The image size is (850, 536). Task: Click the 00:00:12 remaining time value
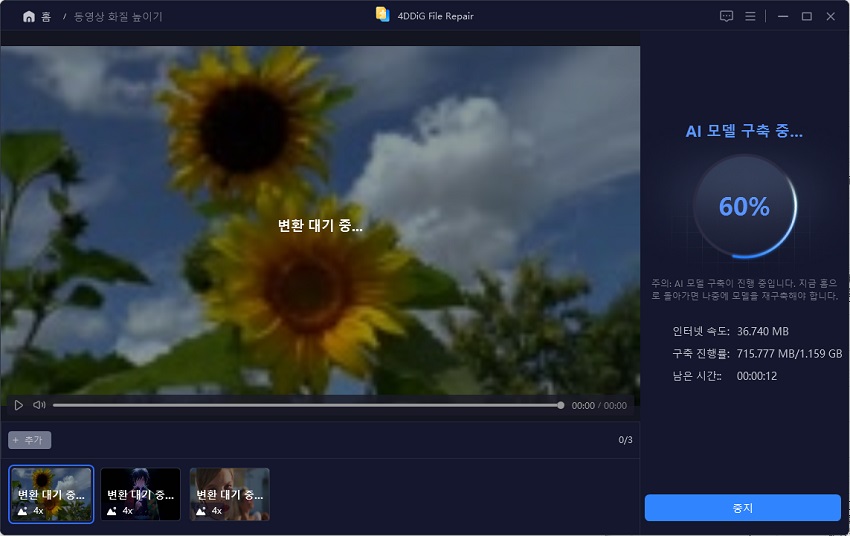coord(757,376)
